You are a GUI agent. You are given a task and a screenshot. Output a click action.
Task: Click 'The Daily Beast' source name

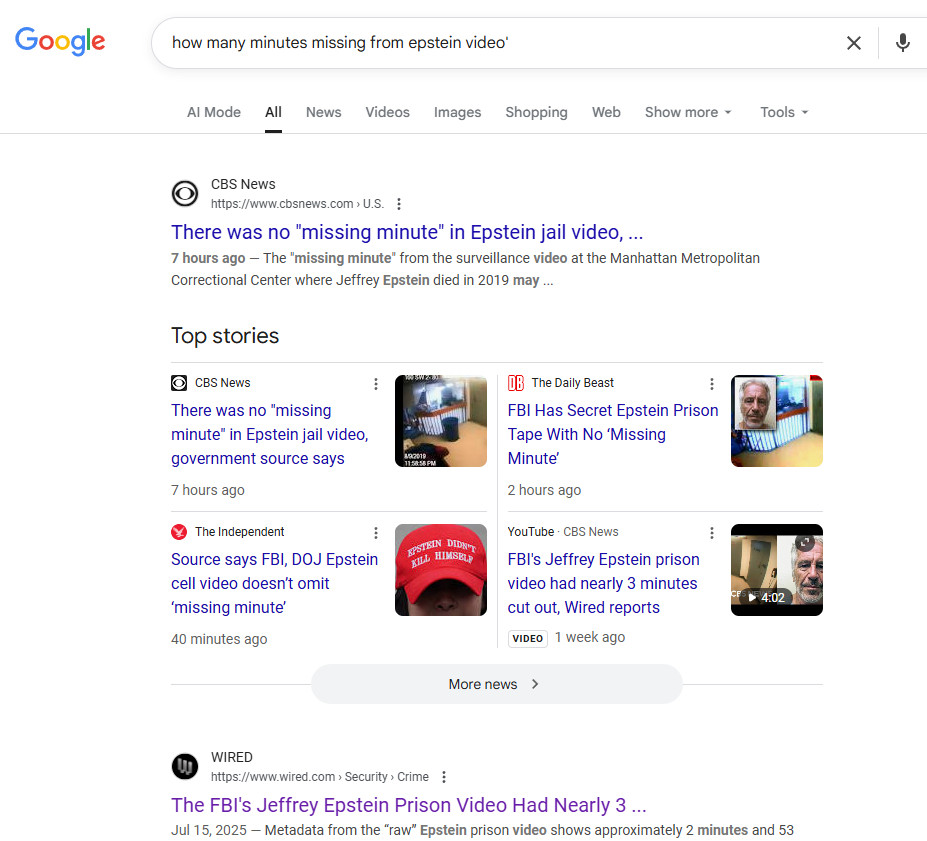coord(572,383)
